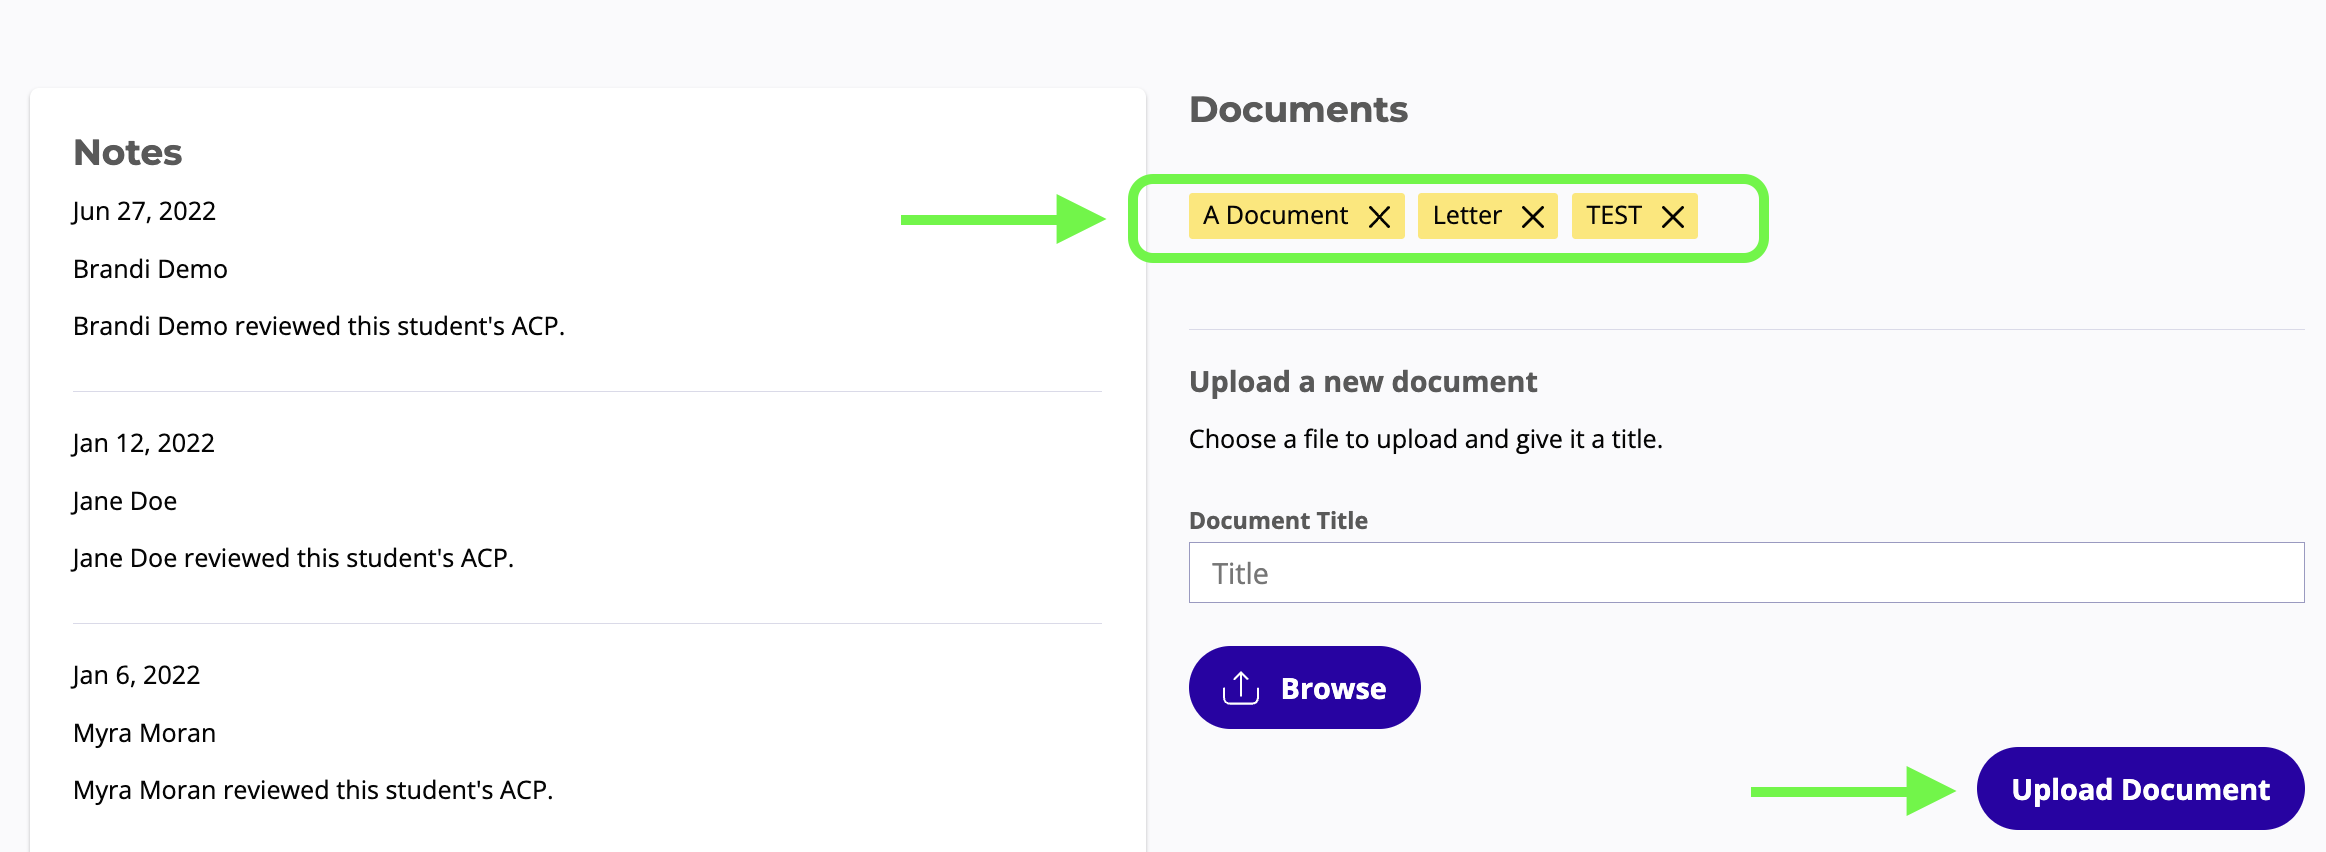
Task: Open the "Letter" document tag
Action: pyautogui.click(x=1466, y=216)
